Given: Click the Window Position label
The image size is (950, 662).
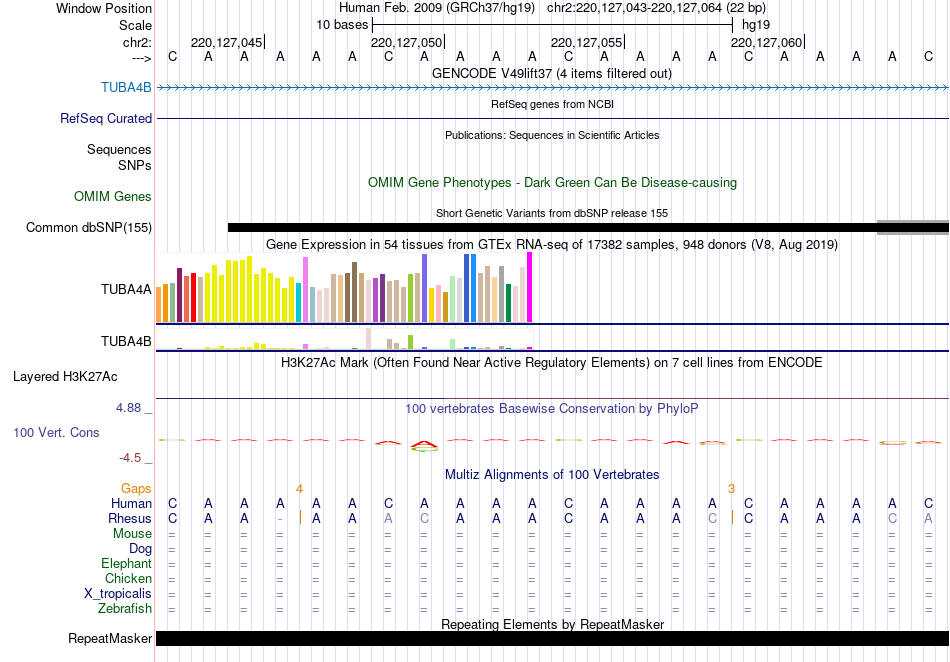Looking at the screenshot, I should [x=104, y=8].
